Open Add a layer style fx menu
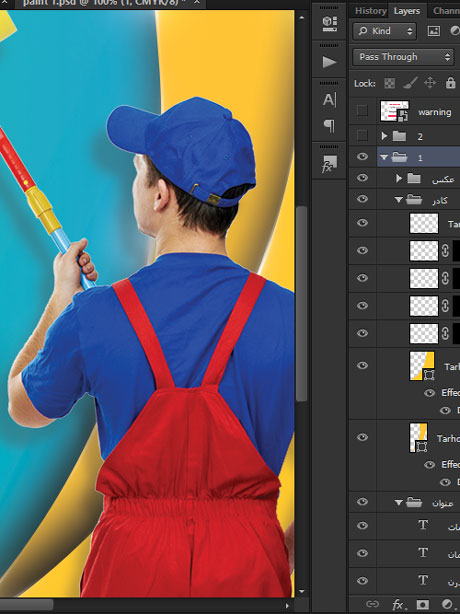Viewport: 460px width, 614px height. point(398,605)
